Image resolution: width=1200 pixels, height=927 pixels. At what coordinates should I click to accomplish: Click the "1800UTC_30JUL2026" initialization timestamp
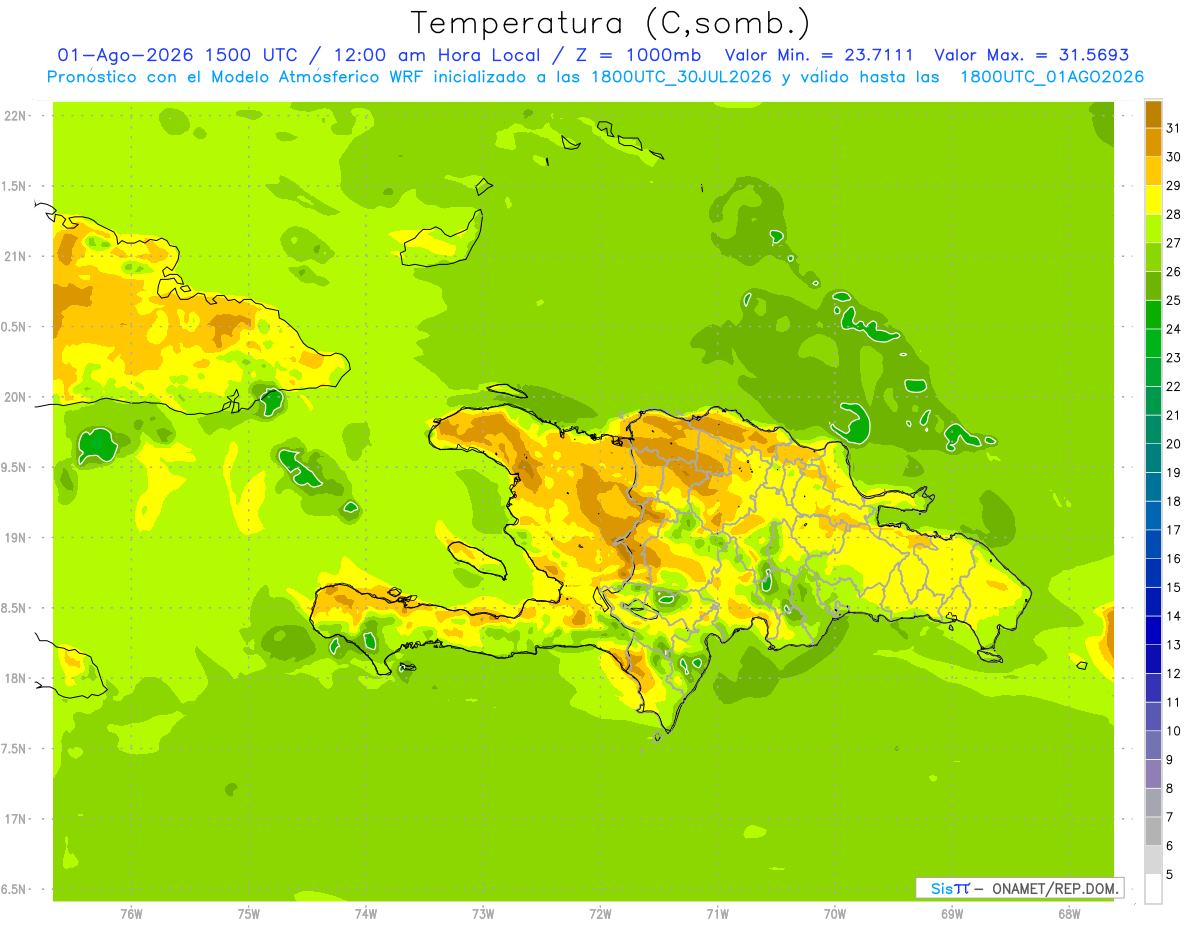681,77
